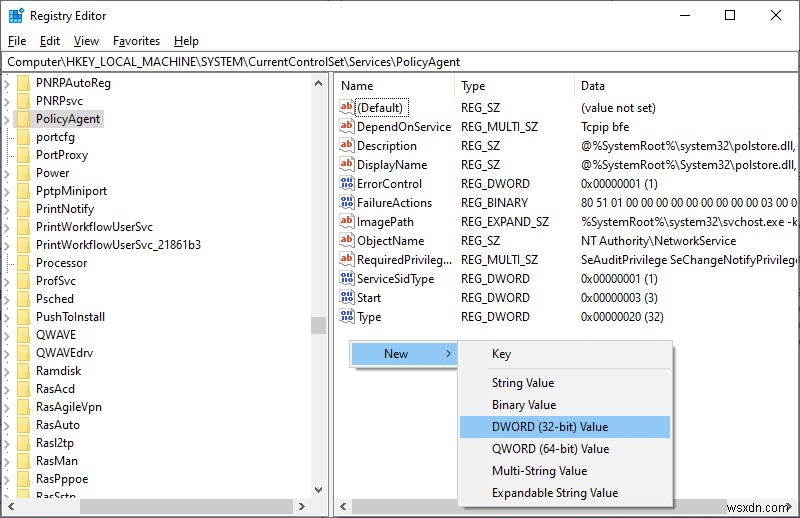
Task: Expand the ProfSvc tree node
Action: point(7,281)
